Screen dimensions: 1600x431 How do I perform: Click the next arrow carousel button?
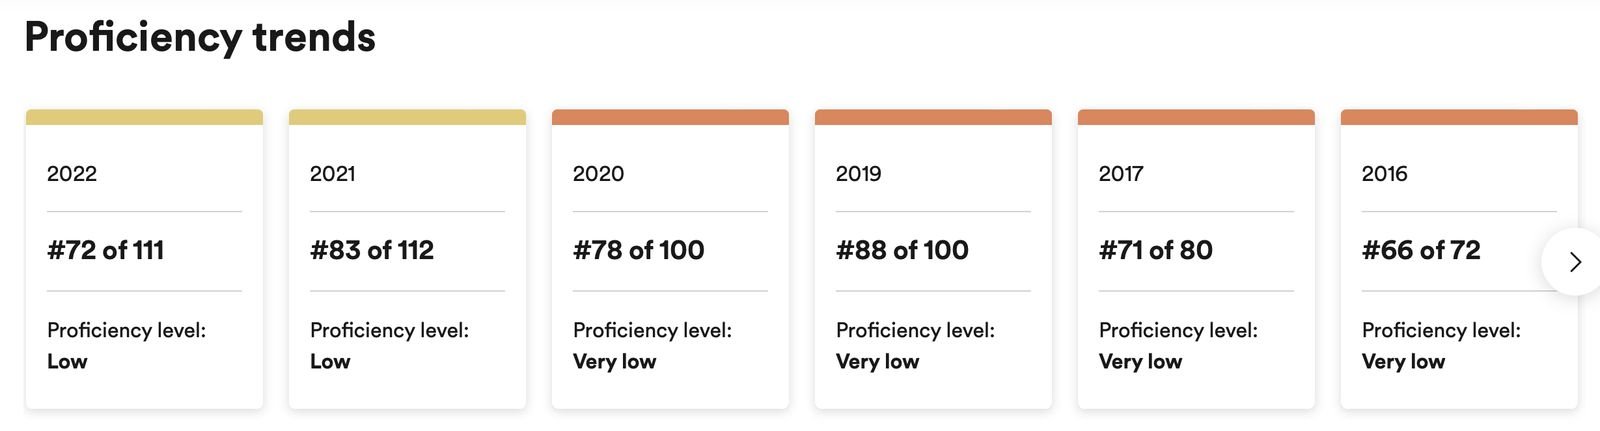[x=1574, y=262]
